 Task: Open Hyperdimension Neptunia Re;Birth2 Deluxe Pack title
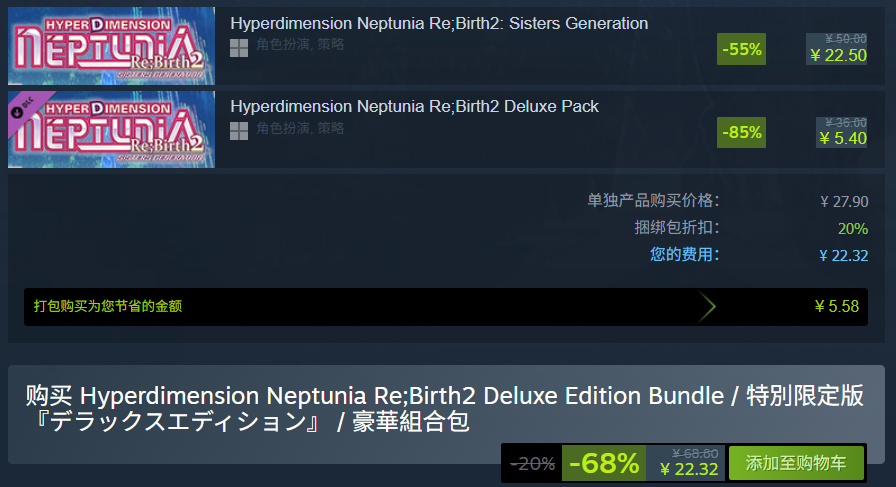click(x=414, y=106)
